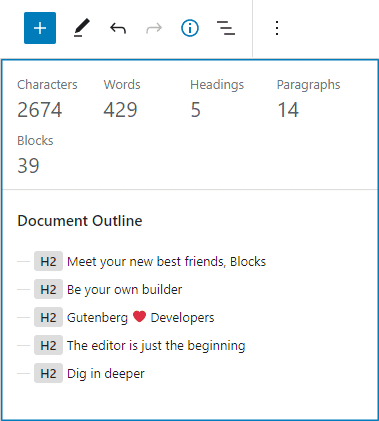Undo the last change
This screenshot has width=379, height=421.
pyautogui.click(x=118, y=28)
